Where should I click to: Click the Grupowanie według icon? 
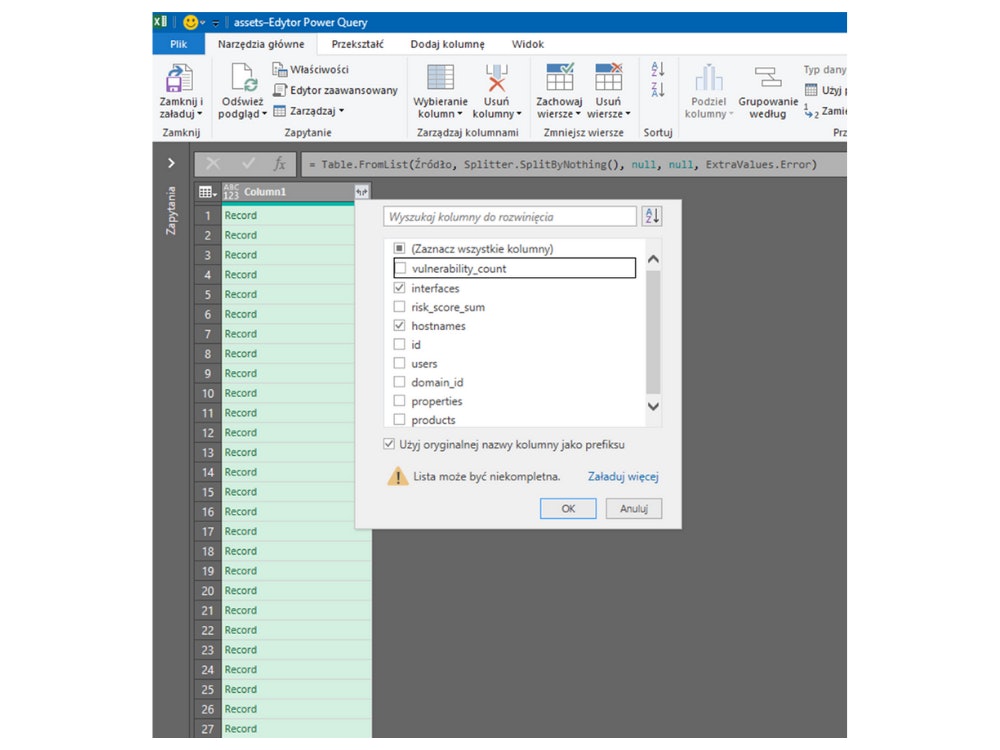click(x=767, y=78)
